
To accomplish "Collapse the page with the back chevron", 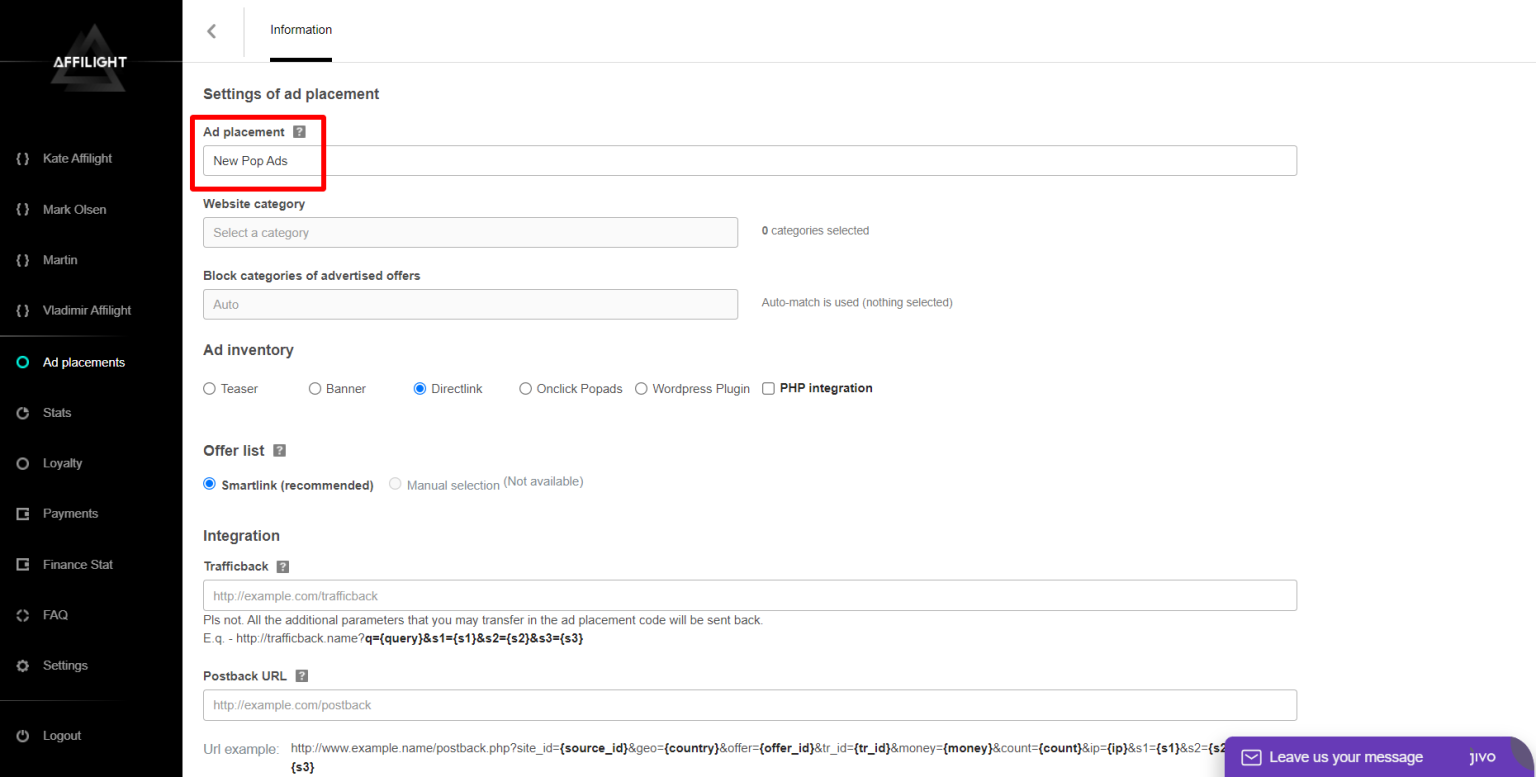I will tap(212, 30).
